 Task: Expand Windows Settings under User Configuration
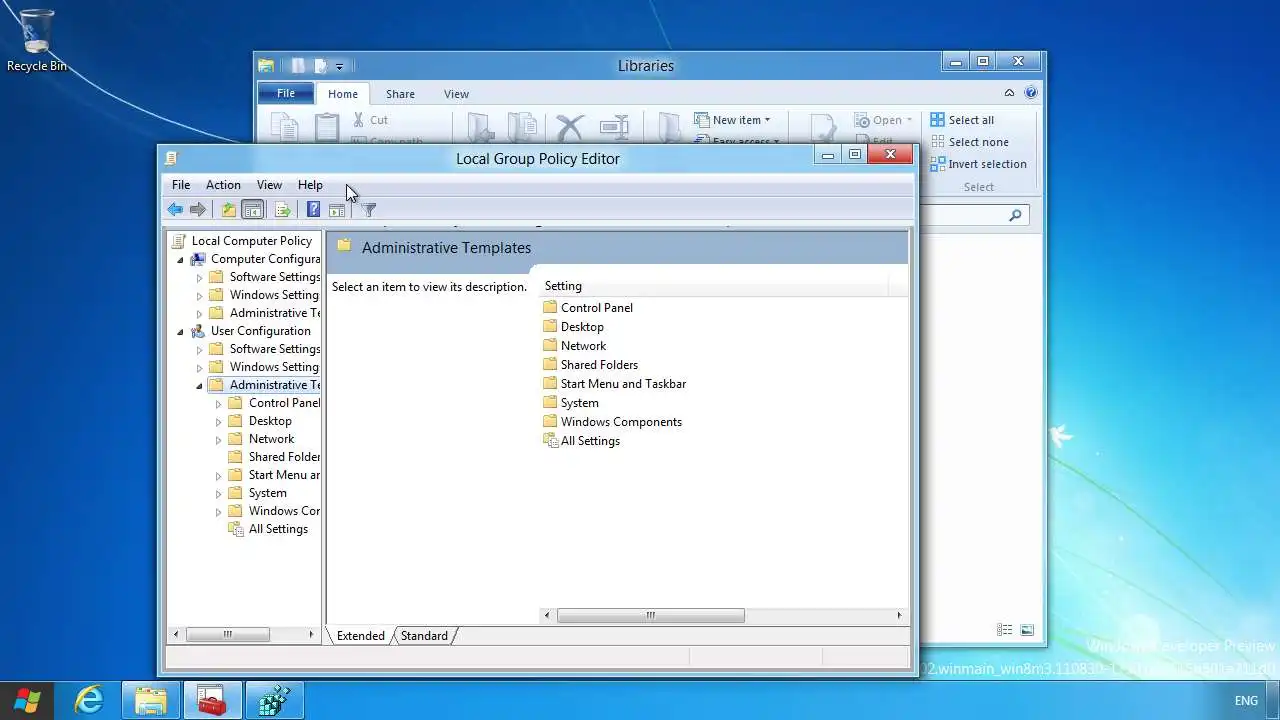tap(199, 367)
